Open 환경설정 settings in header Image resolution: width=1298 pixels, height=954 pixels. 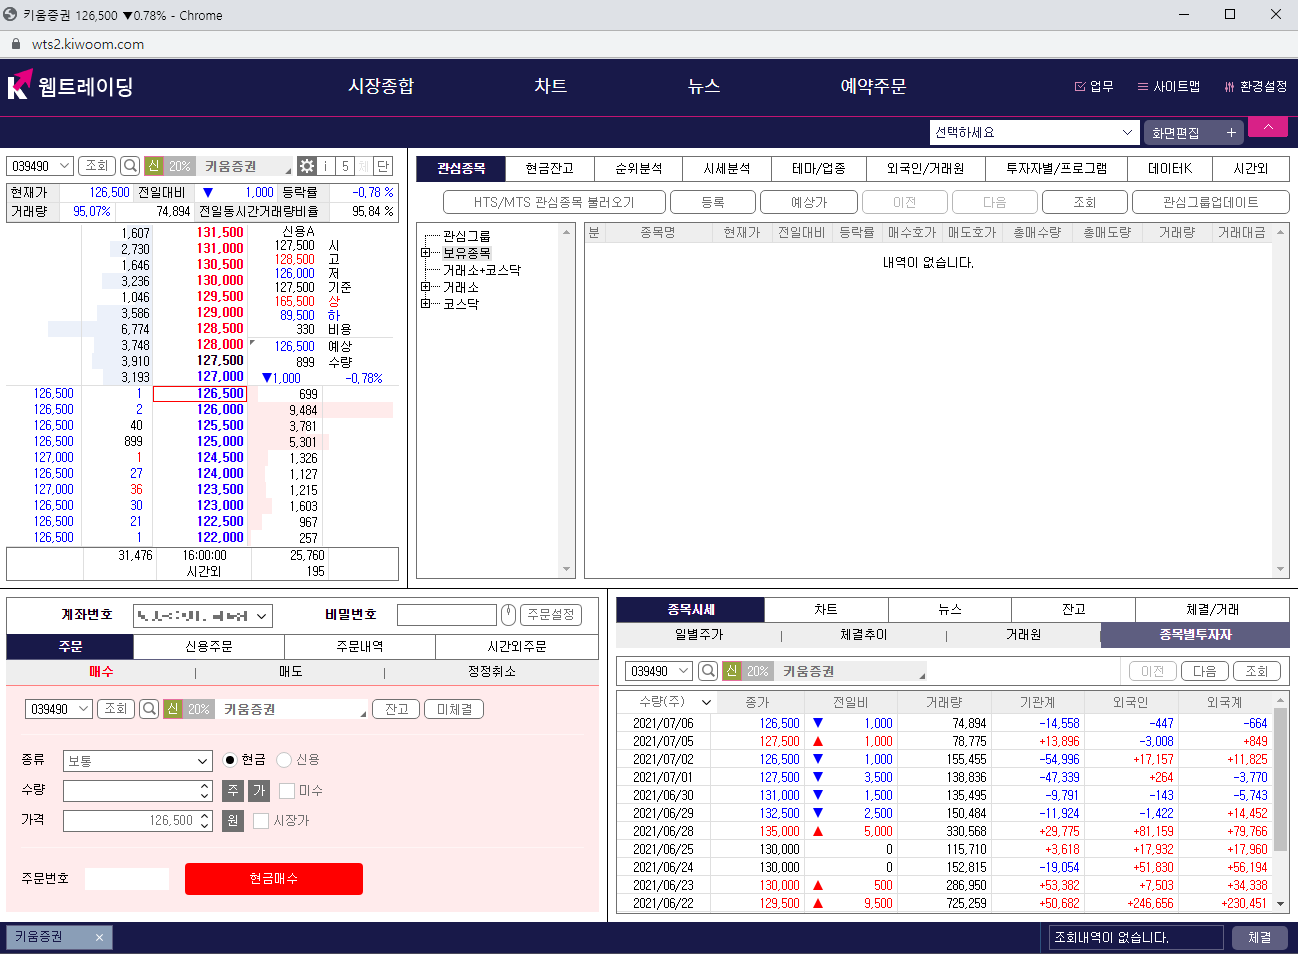coord(1255,87)
